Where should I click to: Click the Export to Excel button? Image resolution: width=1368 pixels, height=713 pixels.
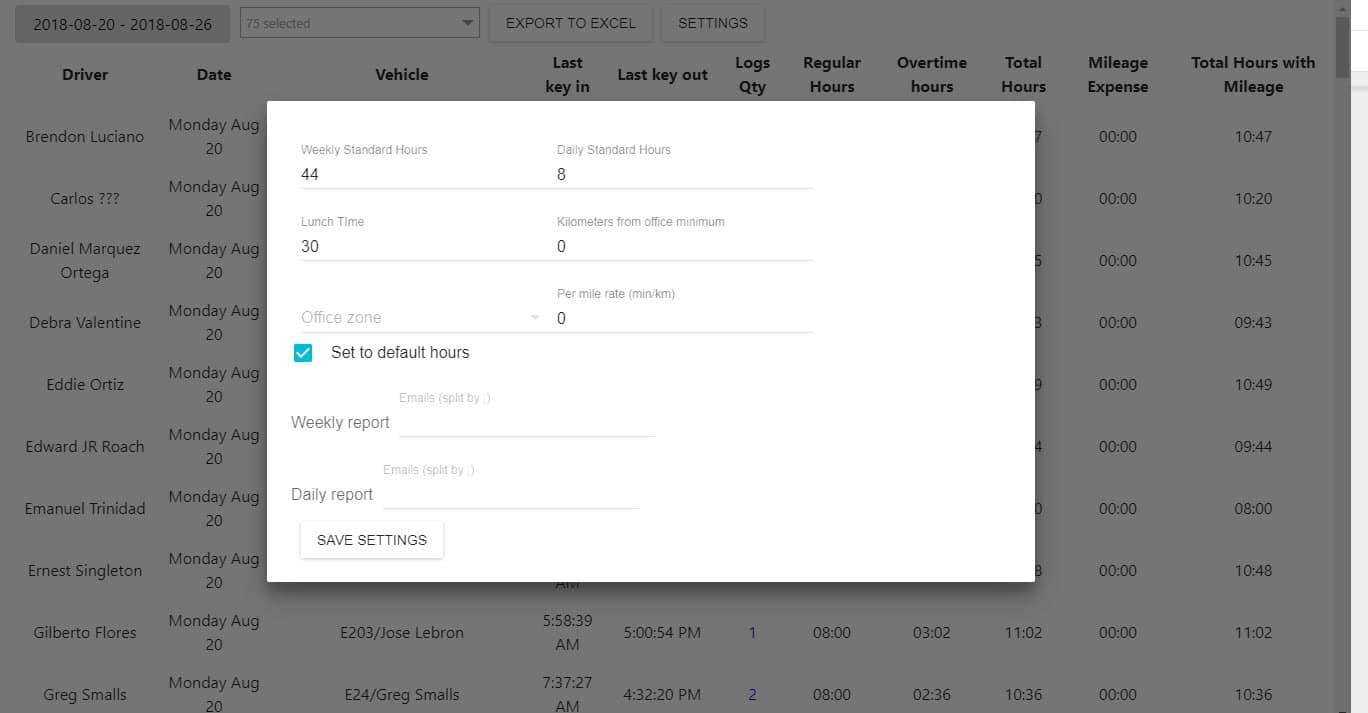point(570,23)
